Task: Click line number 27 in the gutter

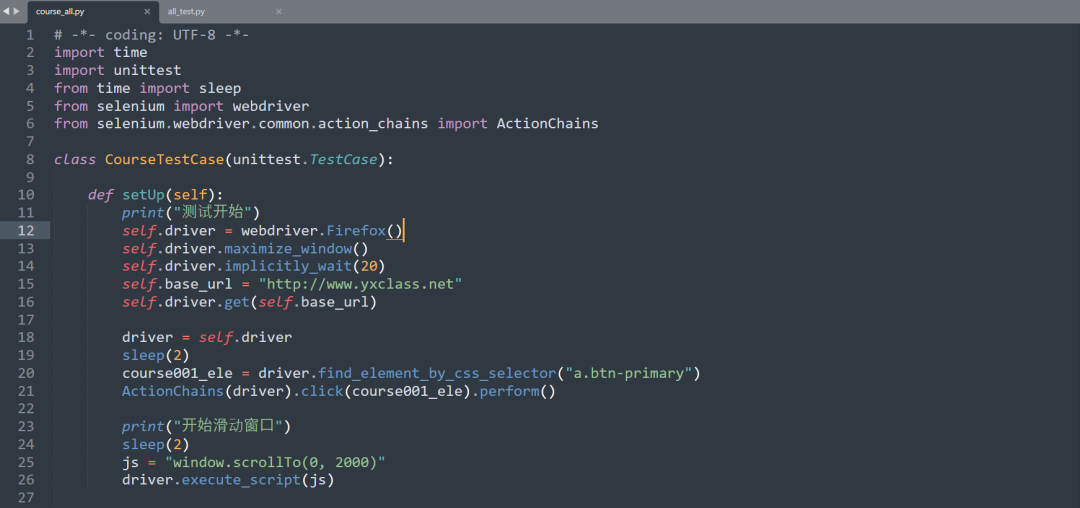Action: pos(25,498)
